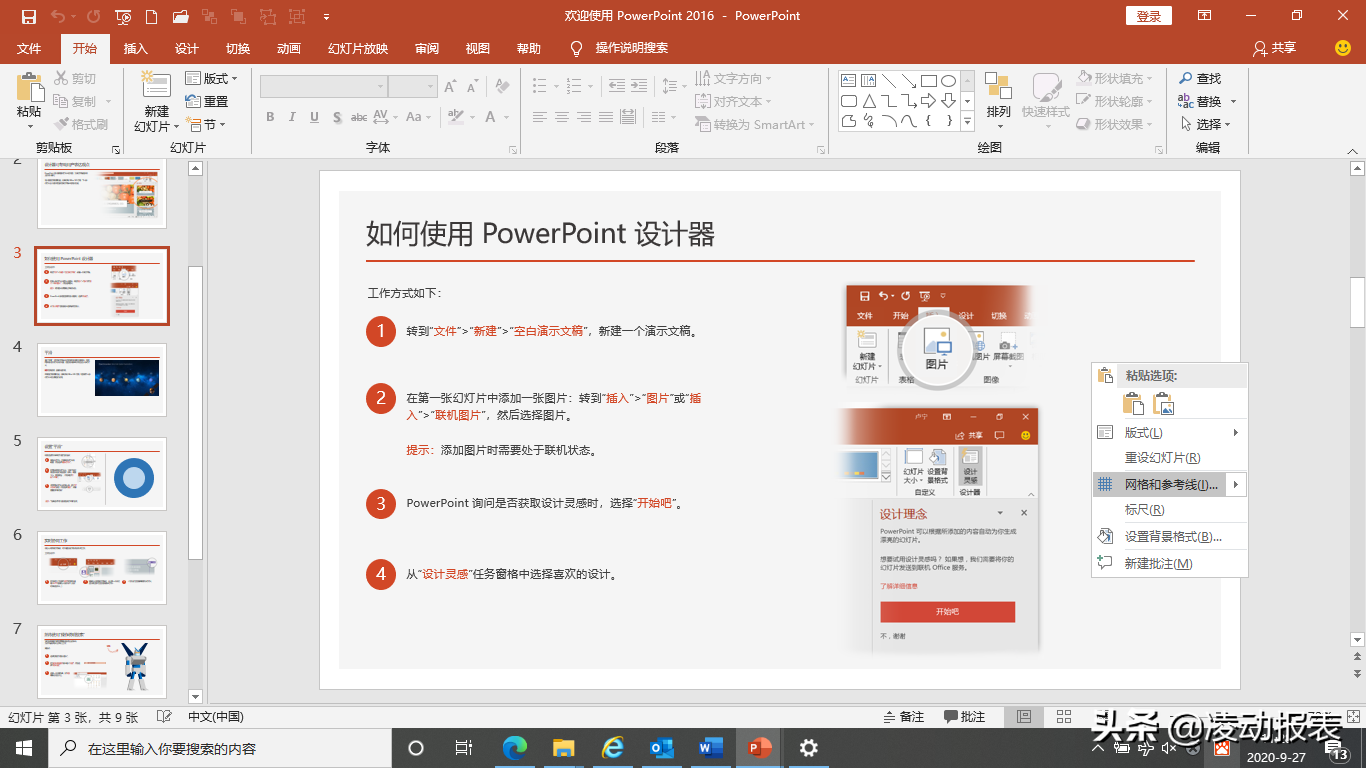The height and width of the screenshot is (768, 1366).
Task: Switch to the Design (设计) tab
Action: (x=187, y=48)
